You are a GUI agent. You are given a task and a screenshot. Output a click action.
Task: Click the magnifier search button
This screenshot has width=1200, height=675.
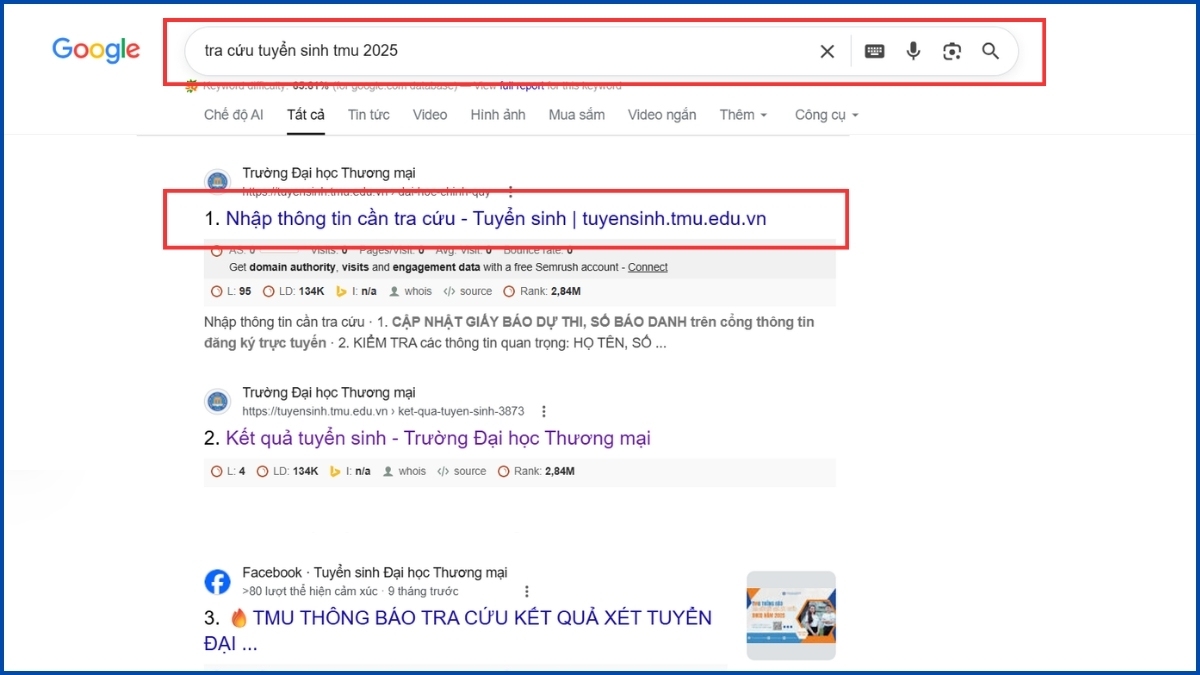pos(990,51)
